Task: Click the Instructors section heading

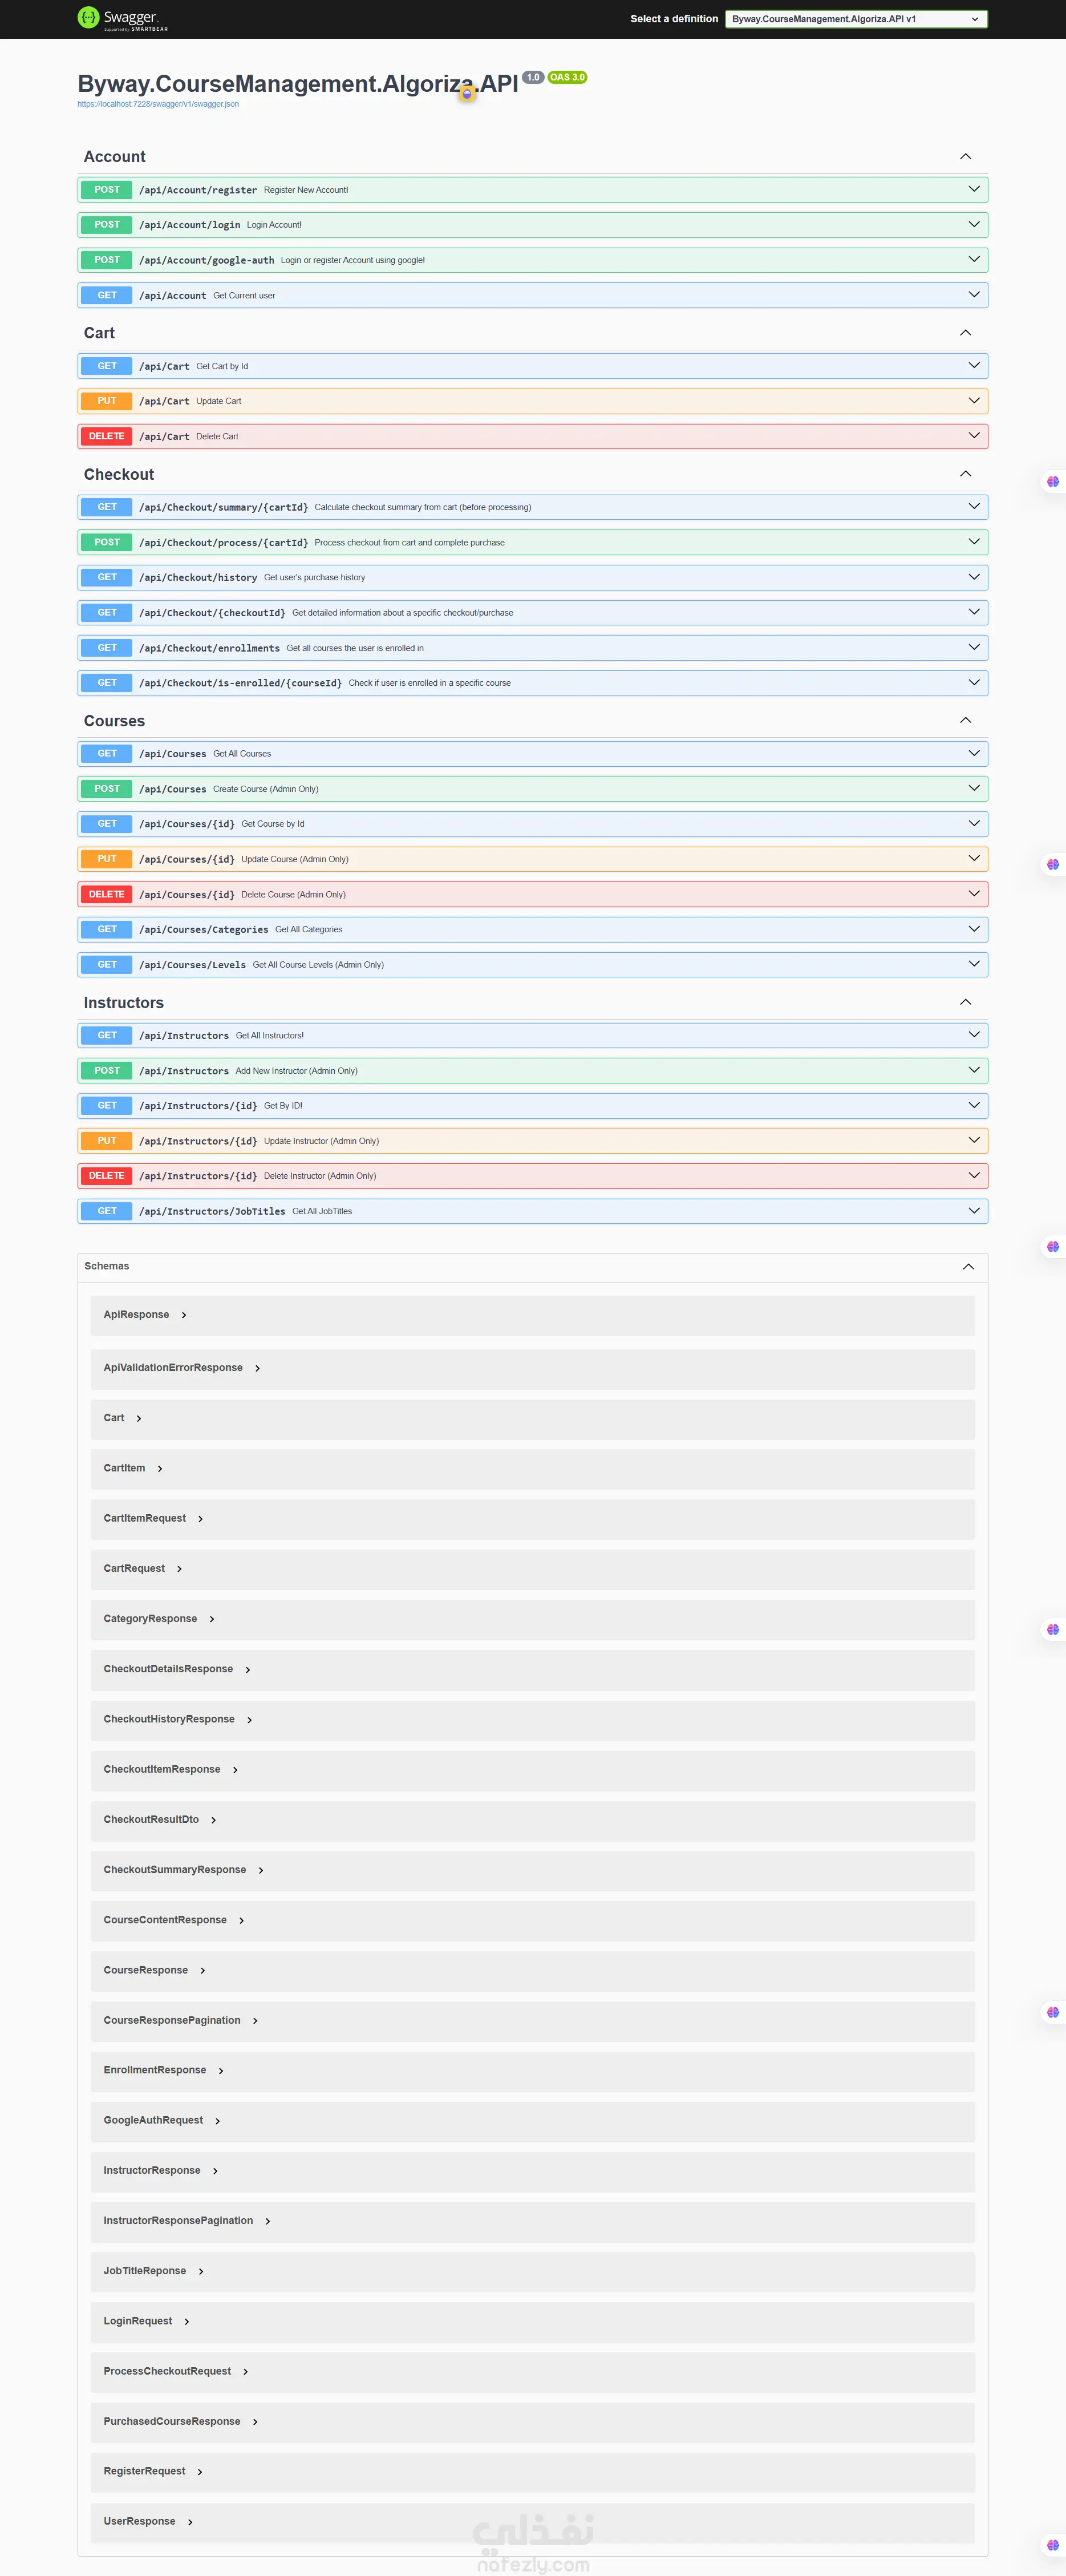Action: 124,1003
